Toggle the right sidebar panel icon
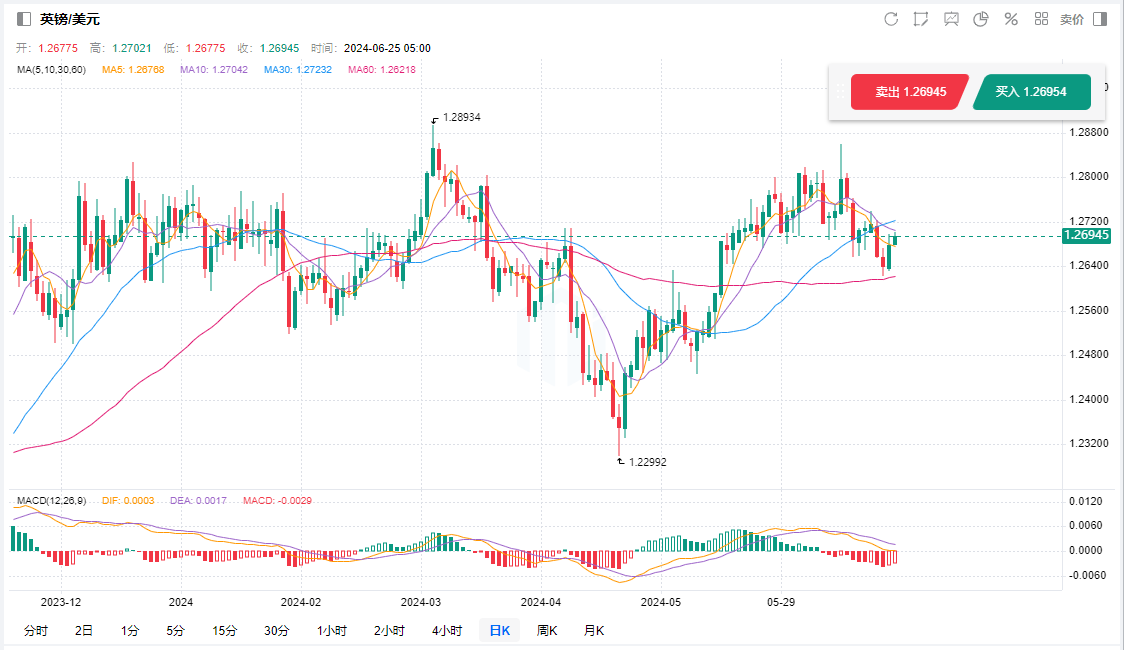 (x=1100, y=19)
